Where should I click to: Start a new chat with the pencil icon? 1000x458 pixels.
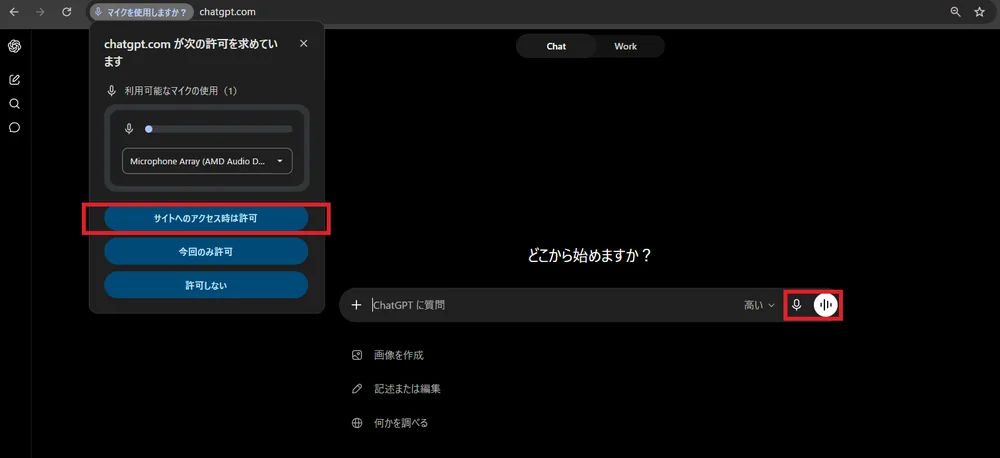tap(15, 80)
